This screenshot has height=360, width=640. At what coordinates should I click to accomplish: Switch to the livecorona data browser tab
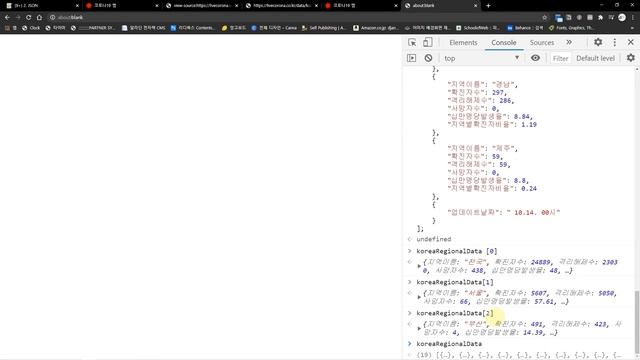pos(281,6)
